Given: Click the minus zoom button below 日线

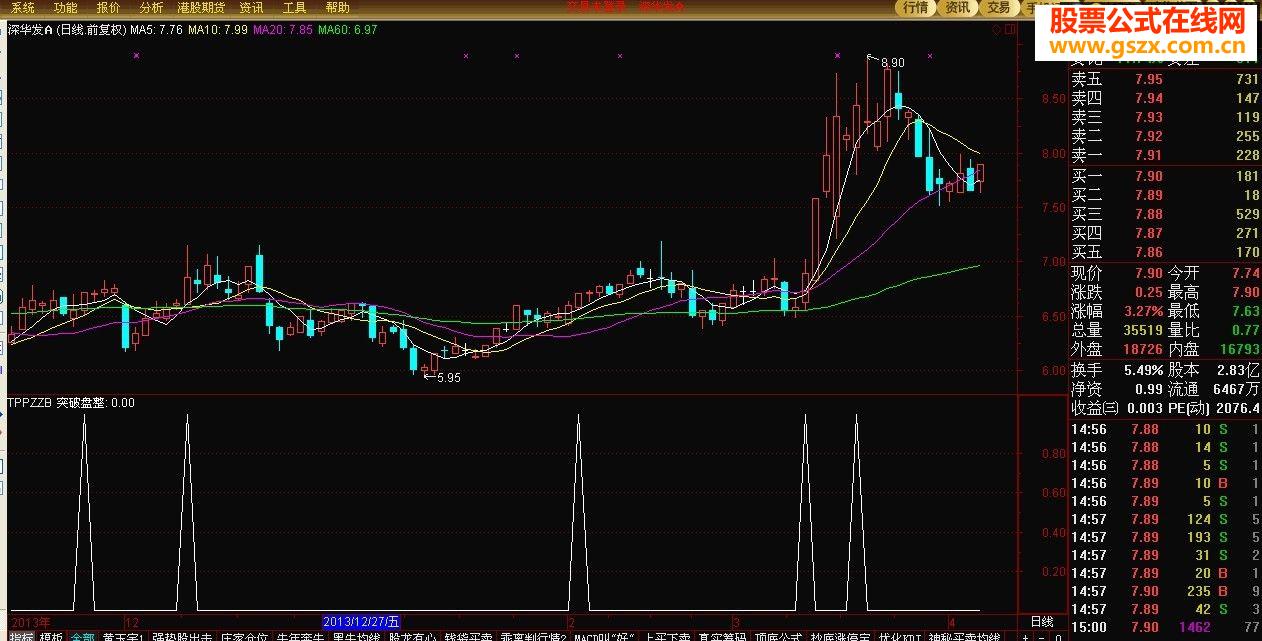Looking at the screenshot, I should tap(1041, 636).
